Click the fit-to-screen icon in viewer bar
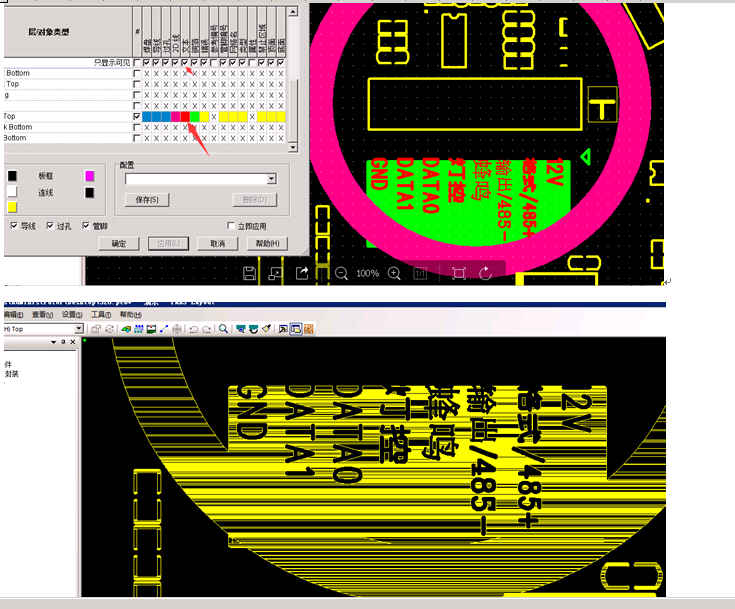Image resolution: width=735 pixels, height=609 pixels. [459, 273]
